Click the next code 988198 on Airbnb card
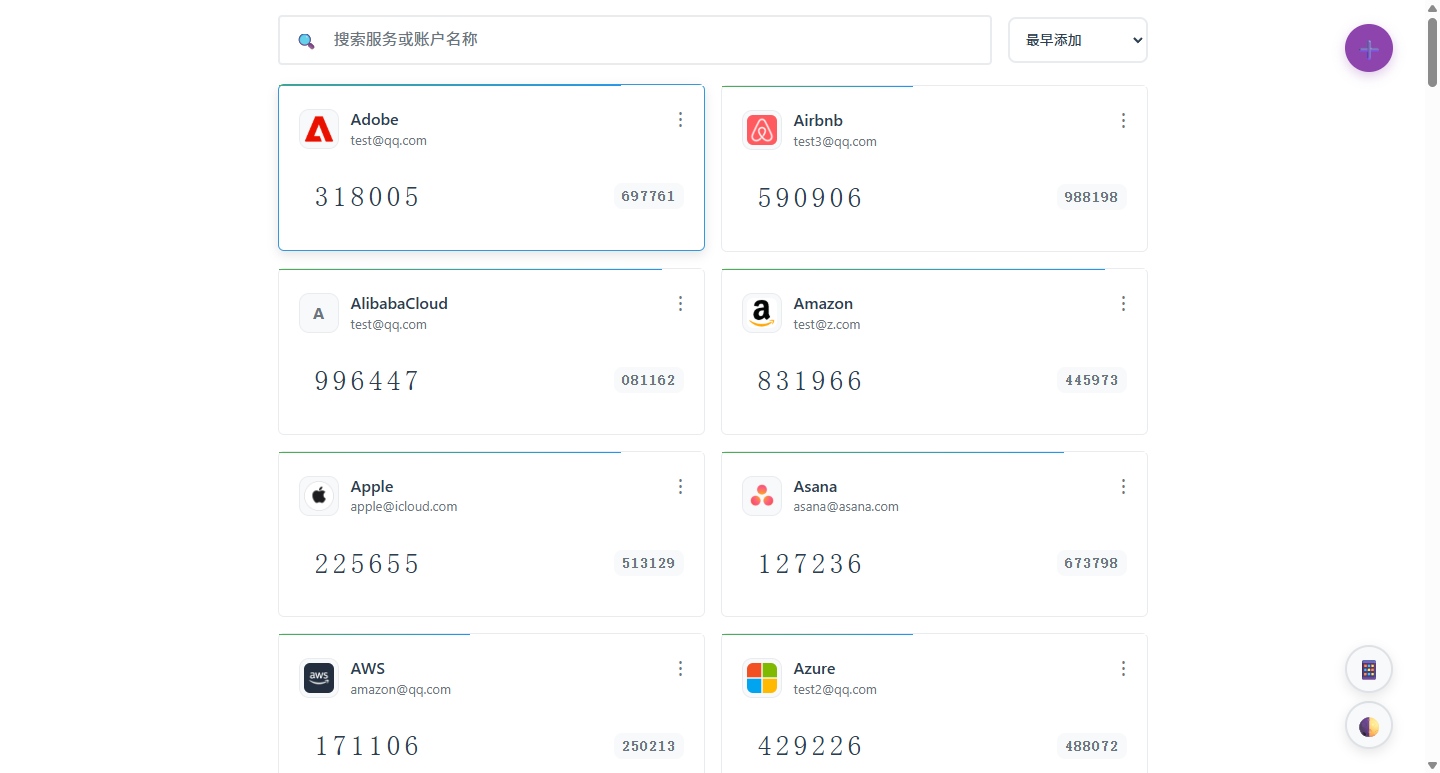Viewport: 1440px width, 773px height. click(1090, 197)
